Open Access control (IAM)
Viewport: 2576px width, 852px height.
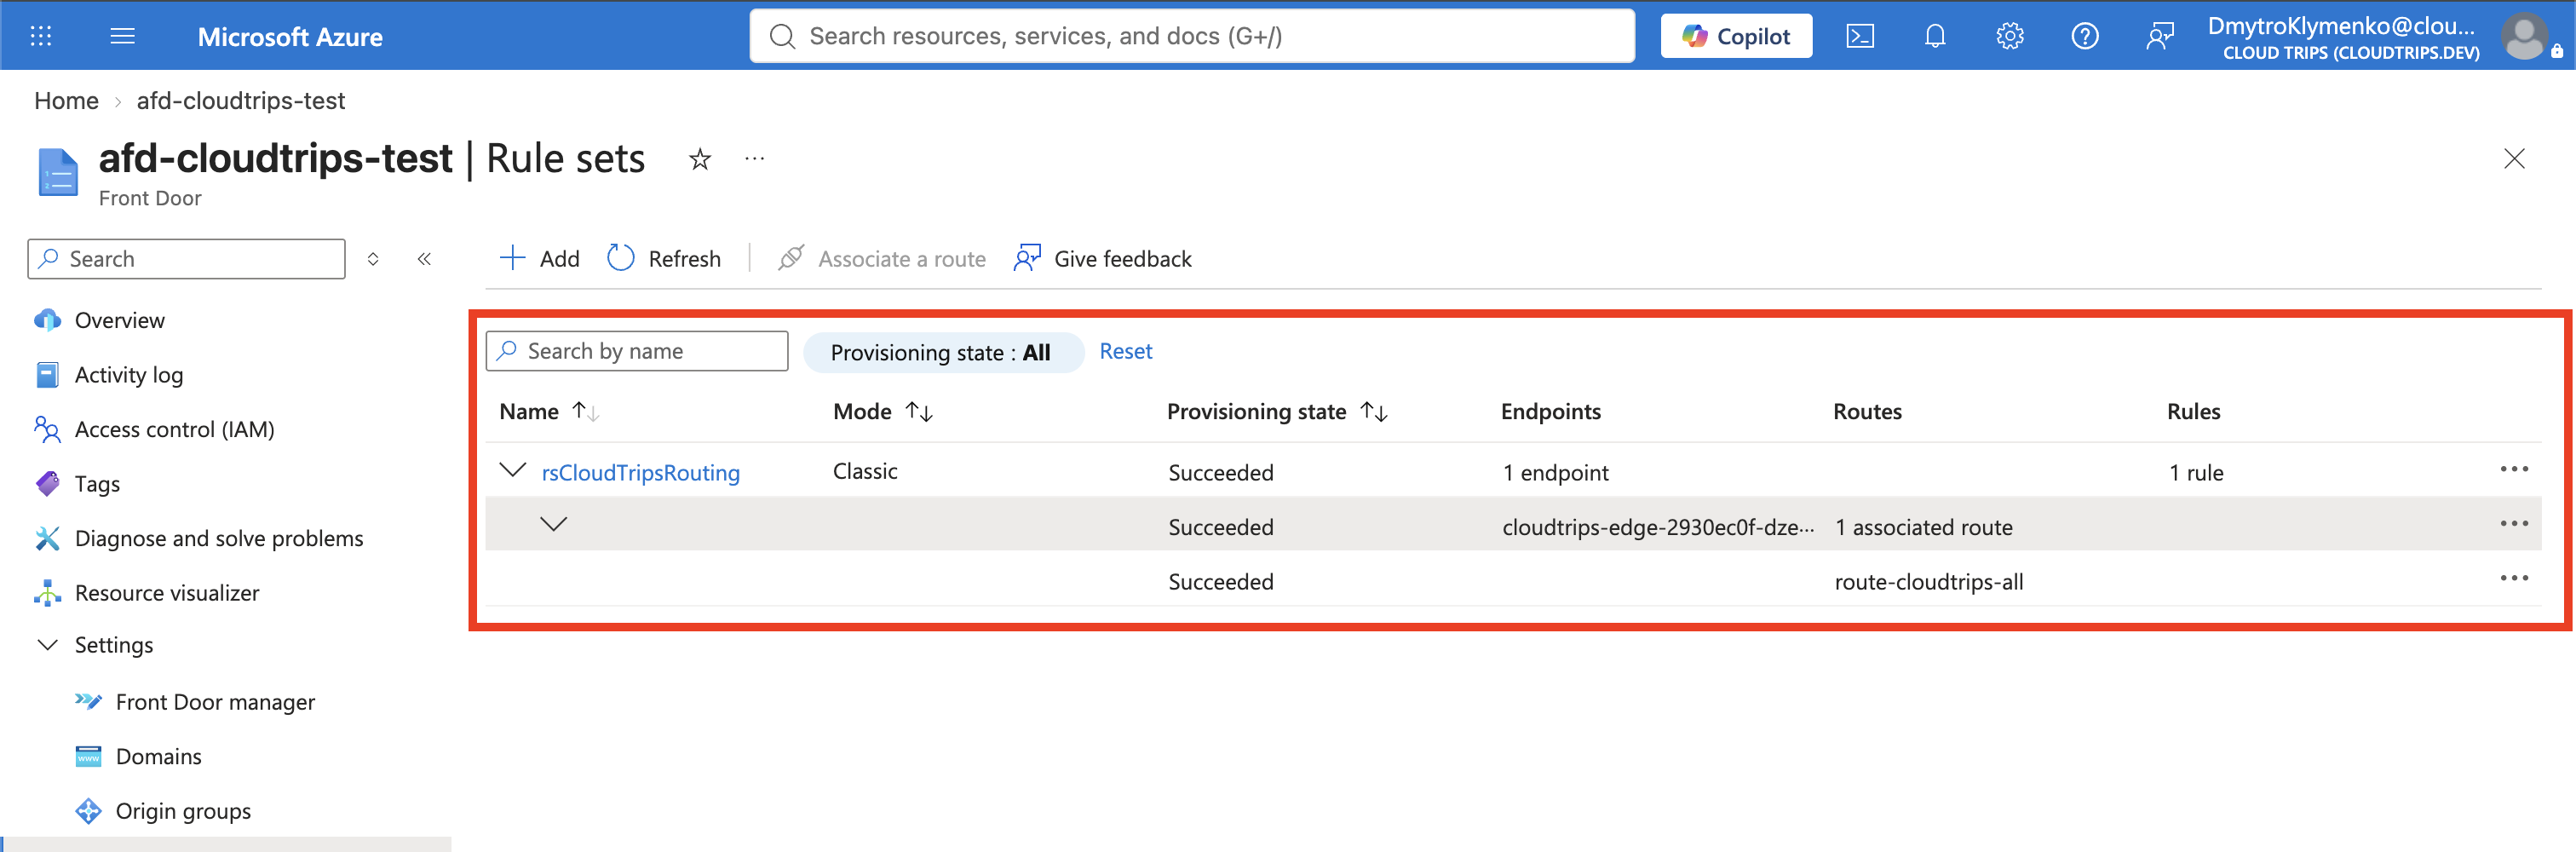(174, 429)
